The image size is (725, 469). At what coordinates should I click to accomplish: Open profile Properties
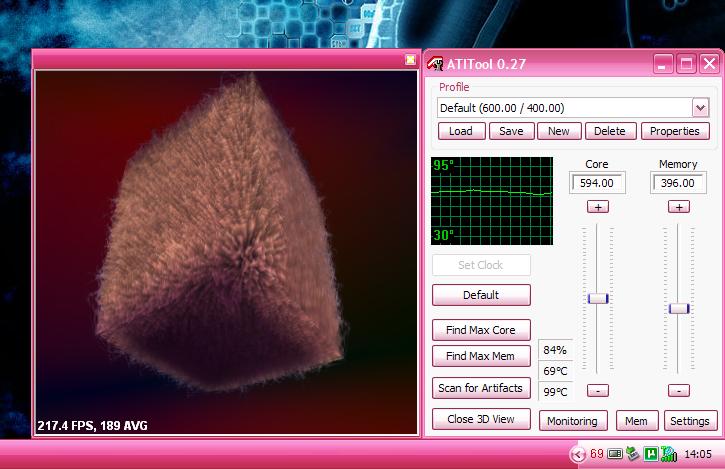tap(675, 131)
